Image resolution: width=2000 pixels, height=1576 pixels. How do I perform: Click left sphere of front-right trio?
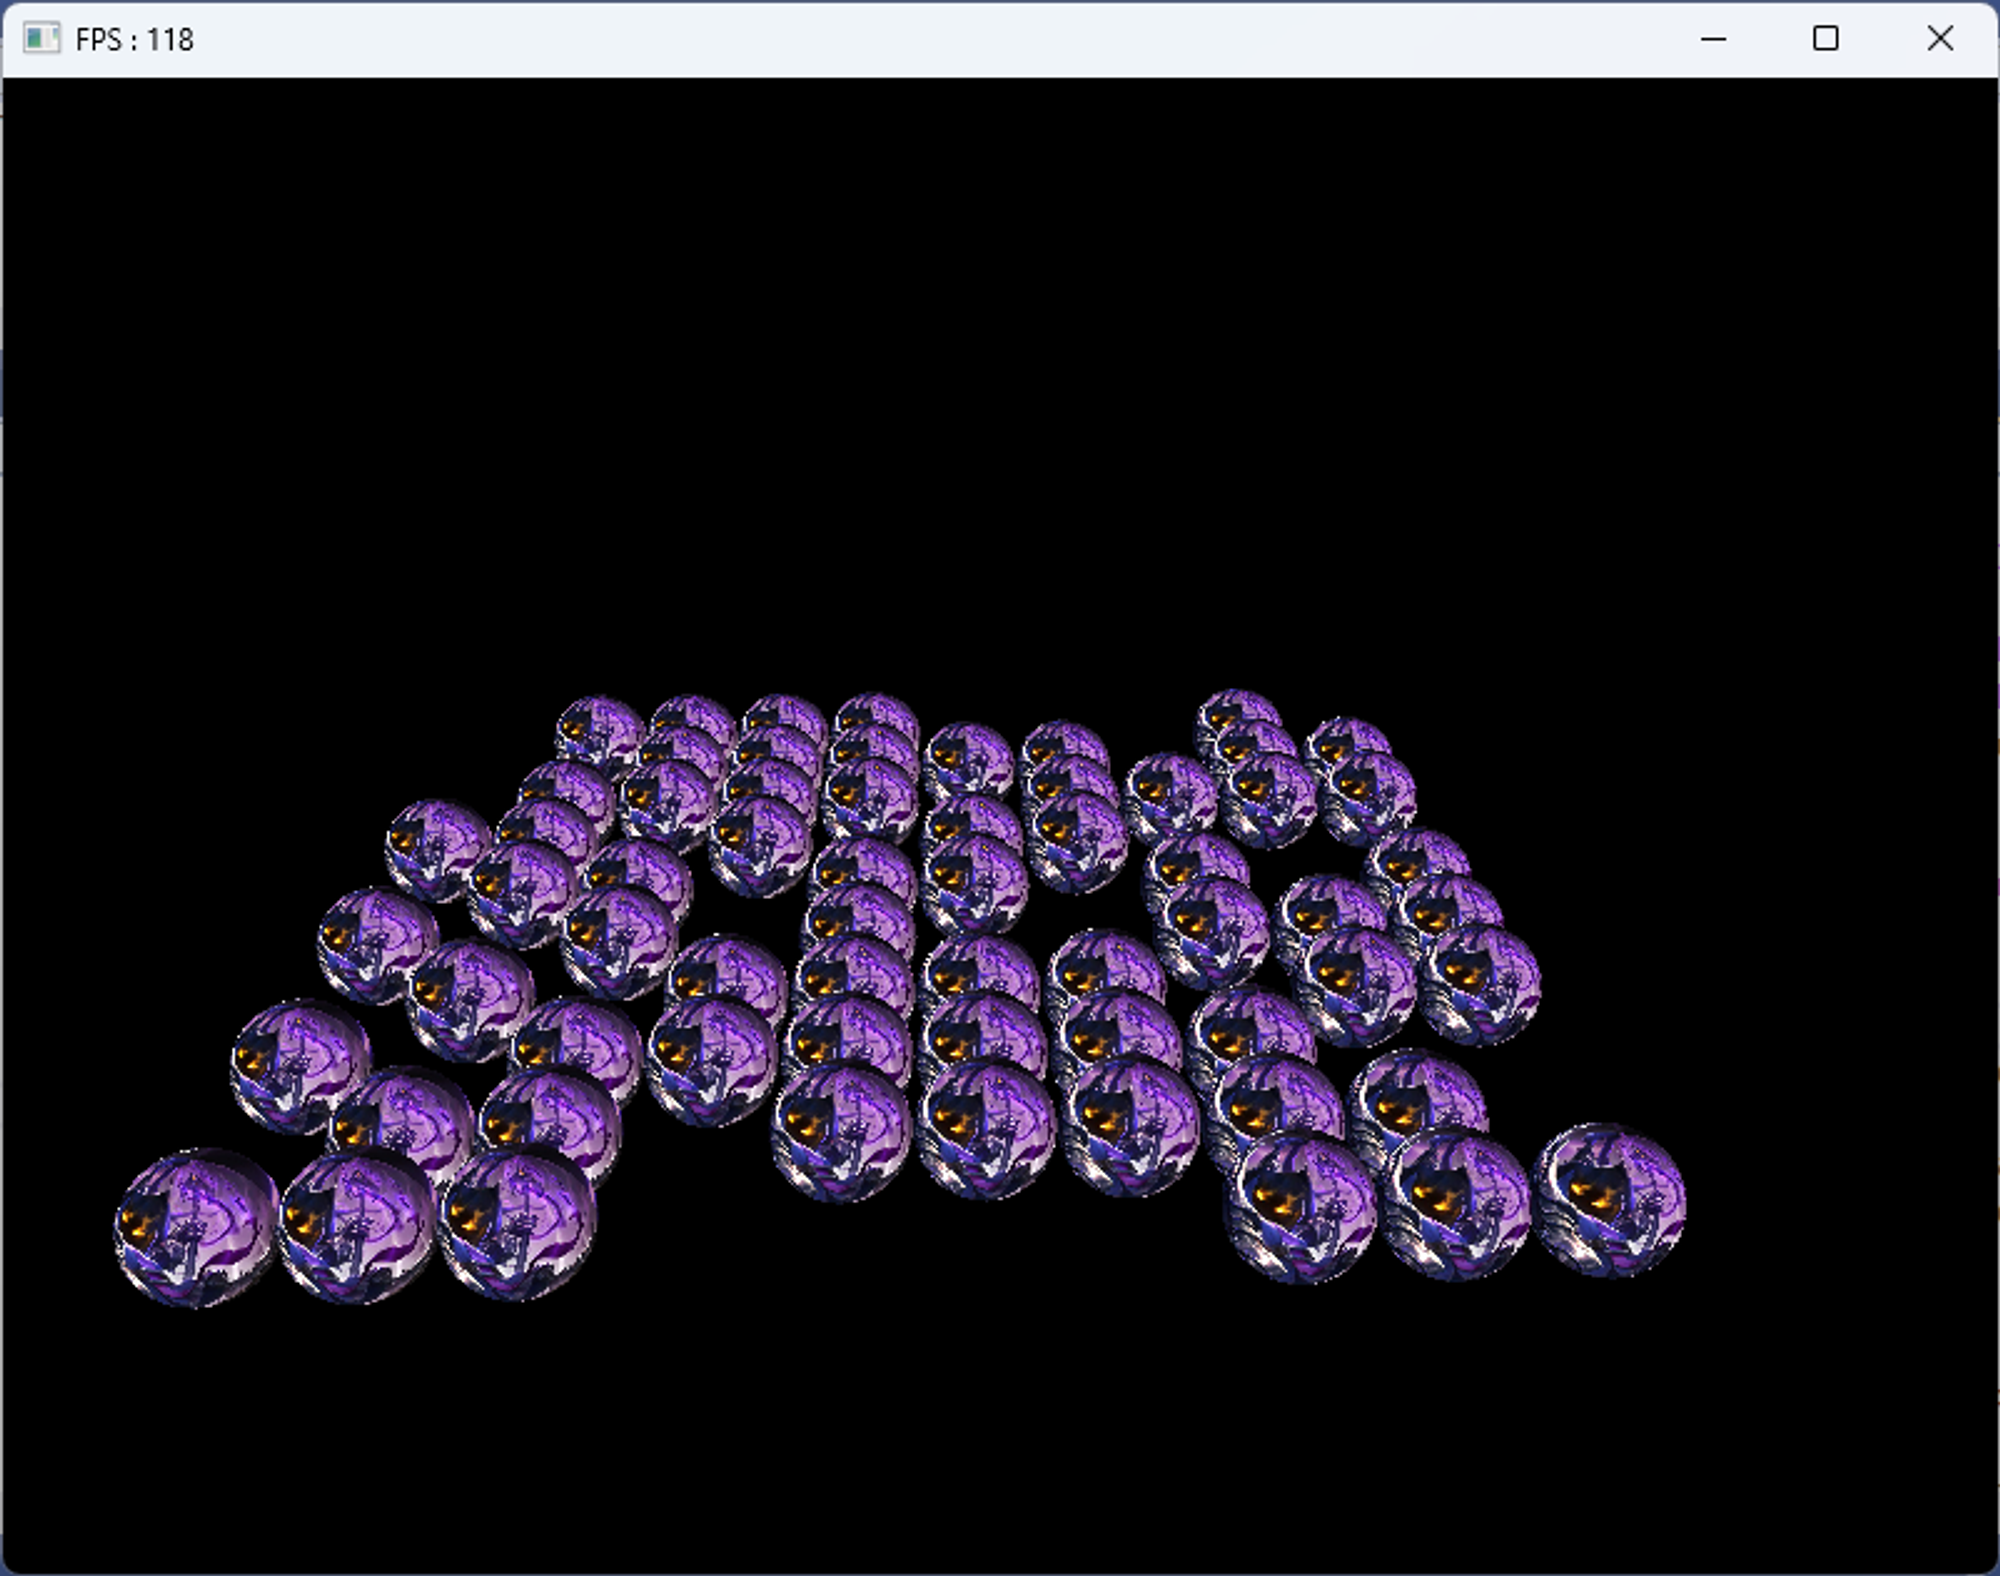1302,1208
